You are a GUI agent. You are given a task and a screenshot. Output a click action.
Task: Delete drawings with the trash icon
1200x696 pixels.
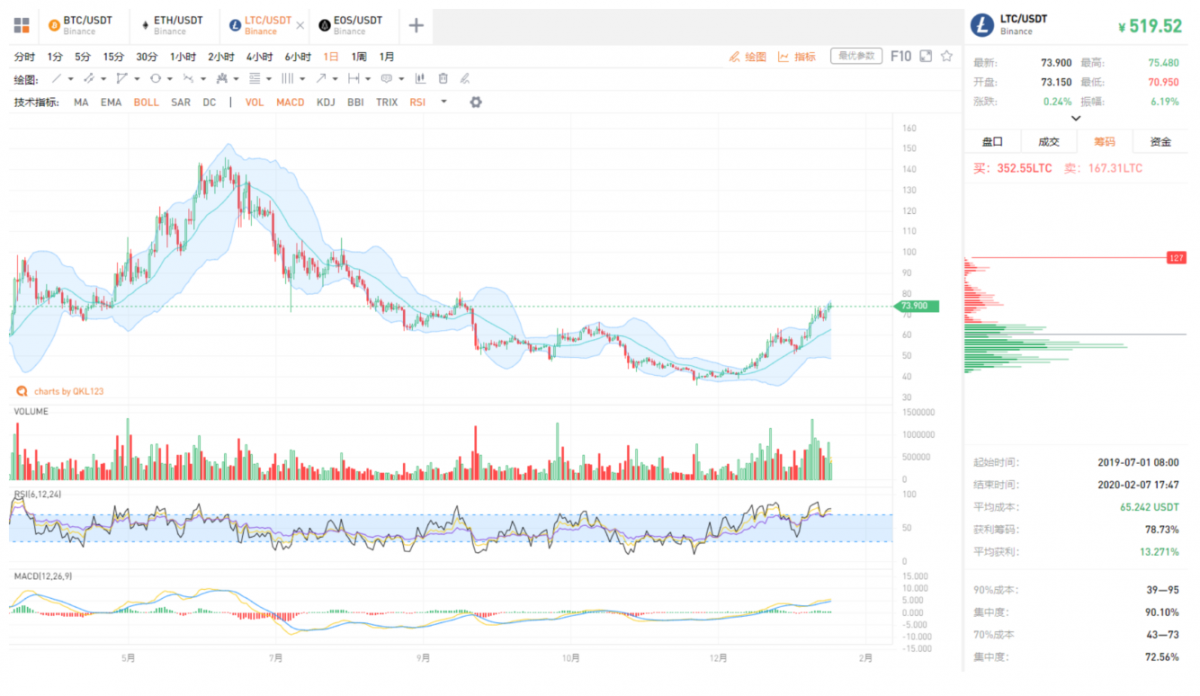click(x=443, y=78)
